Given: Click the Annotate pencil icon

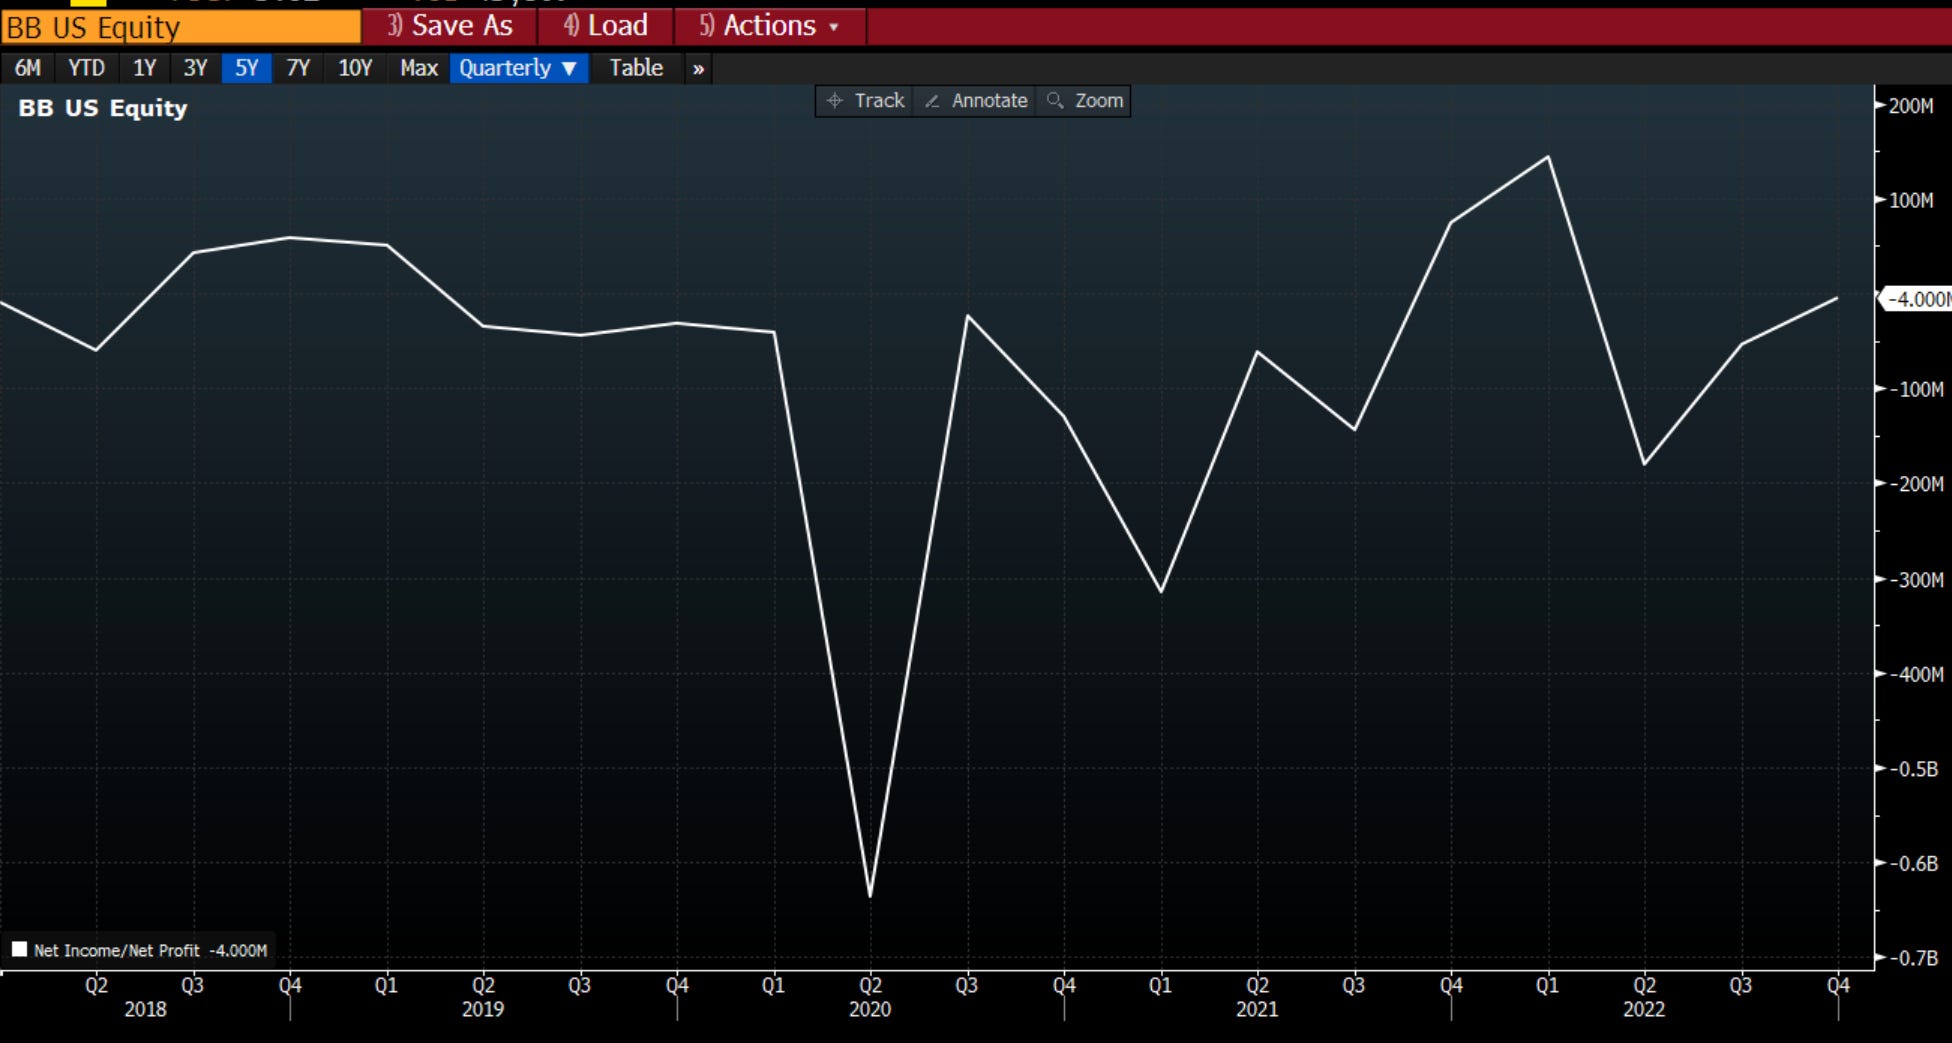Looking at the screenshot, I should (x=932, y=101).
